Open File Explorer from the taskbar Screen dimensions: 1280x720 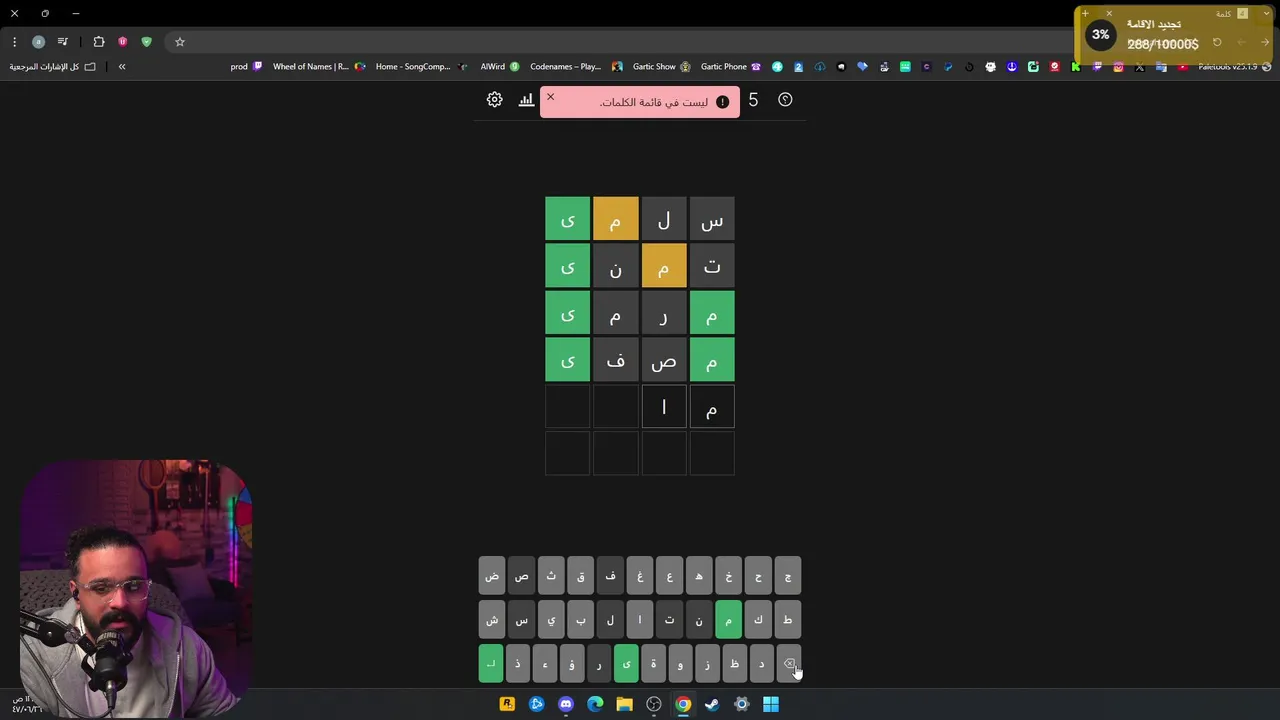[x=624, y=704]
